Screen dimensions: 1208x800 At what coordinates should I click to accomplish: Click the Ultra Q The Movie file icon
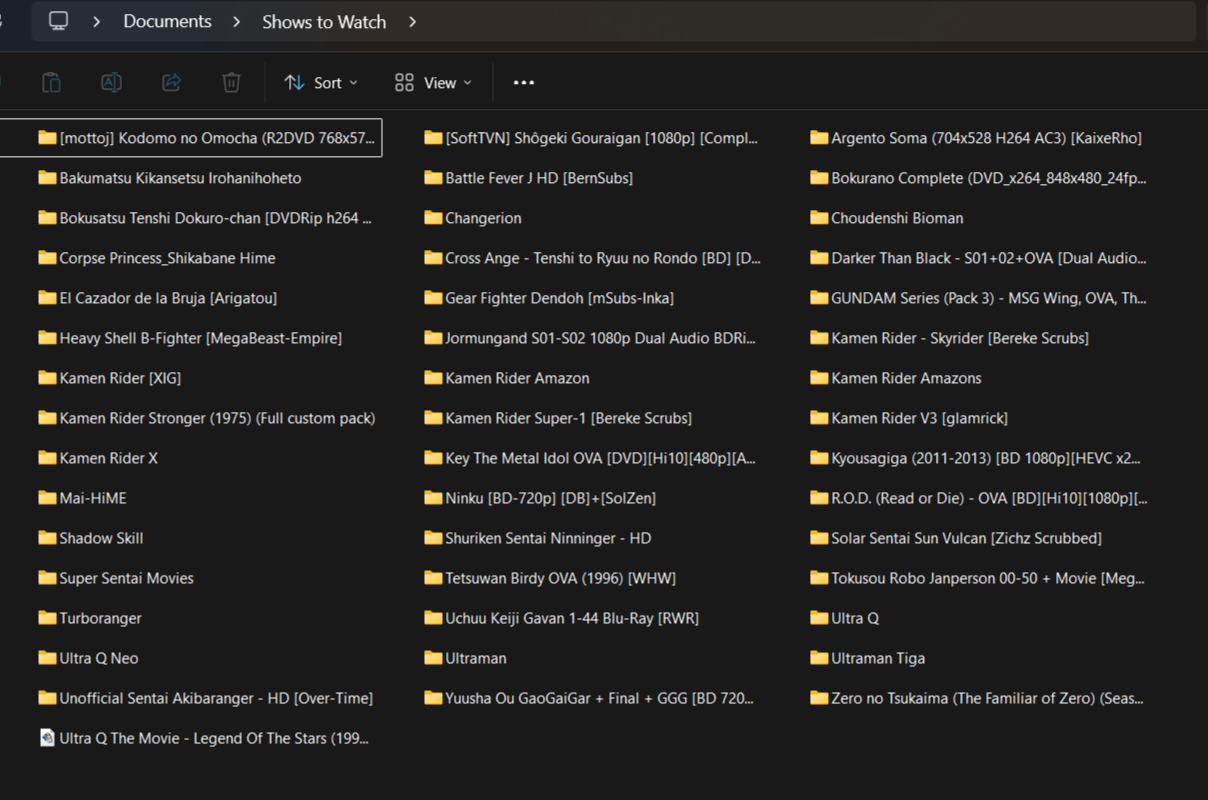pos(47,738)
